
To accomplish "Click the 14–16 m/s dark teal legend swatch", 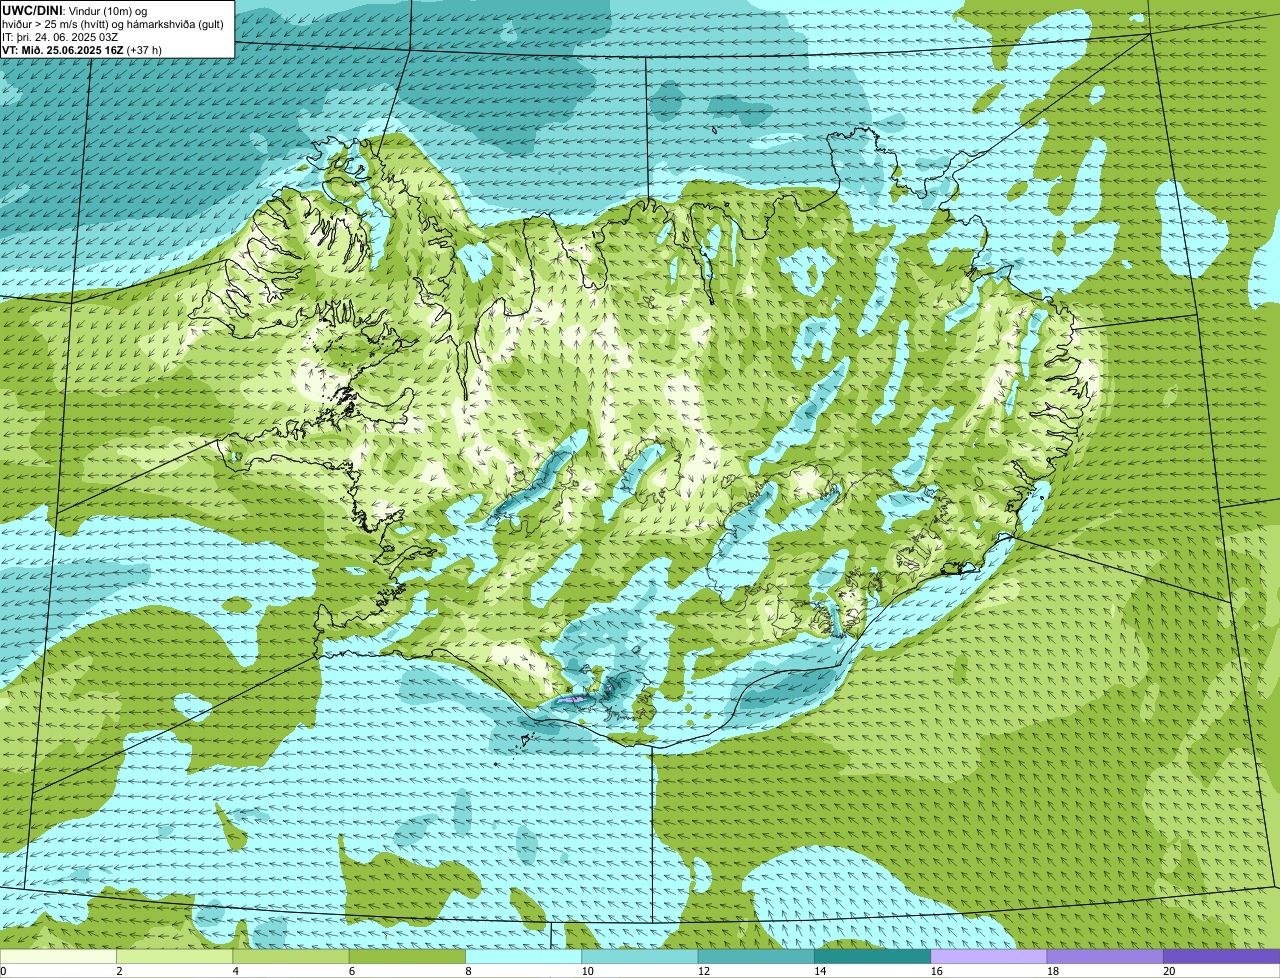I will pyautogui.click(x=872, y=957).
